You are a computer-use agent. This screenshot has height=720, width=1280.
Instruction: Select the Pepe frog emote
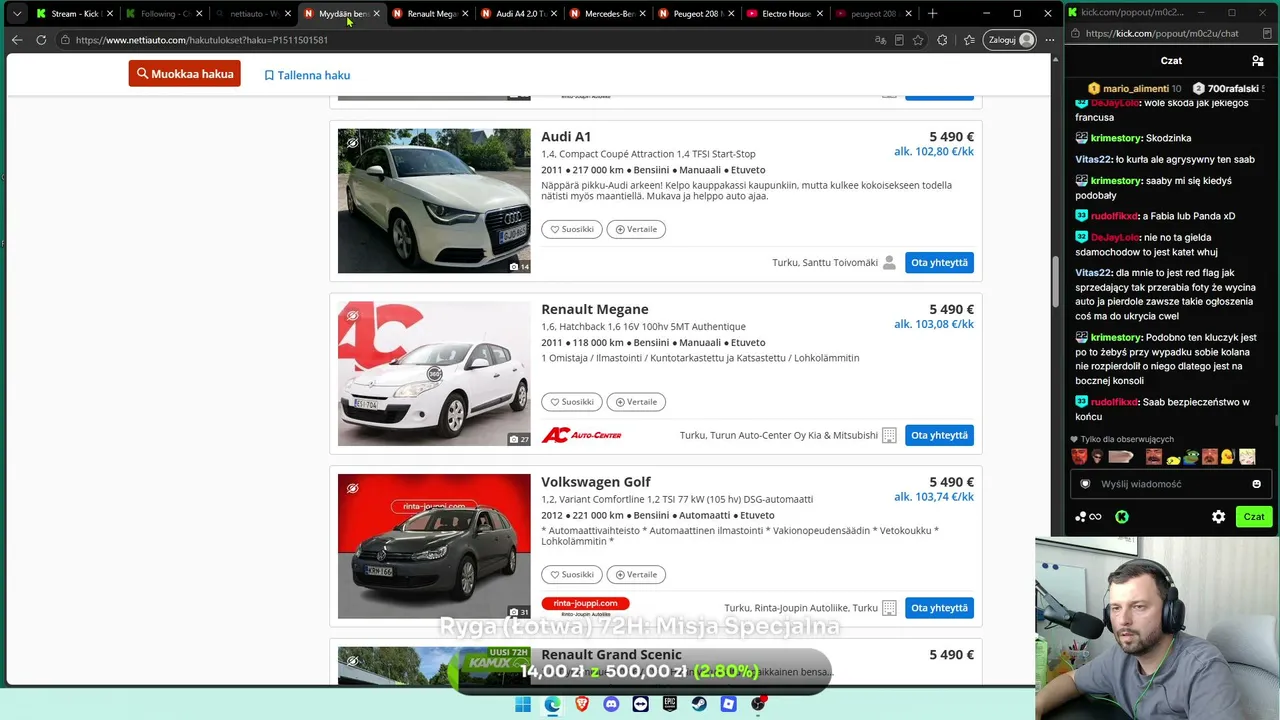1191,457
